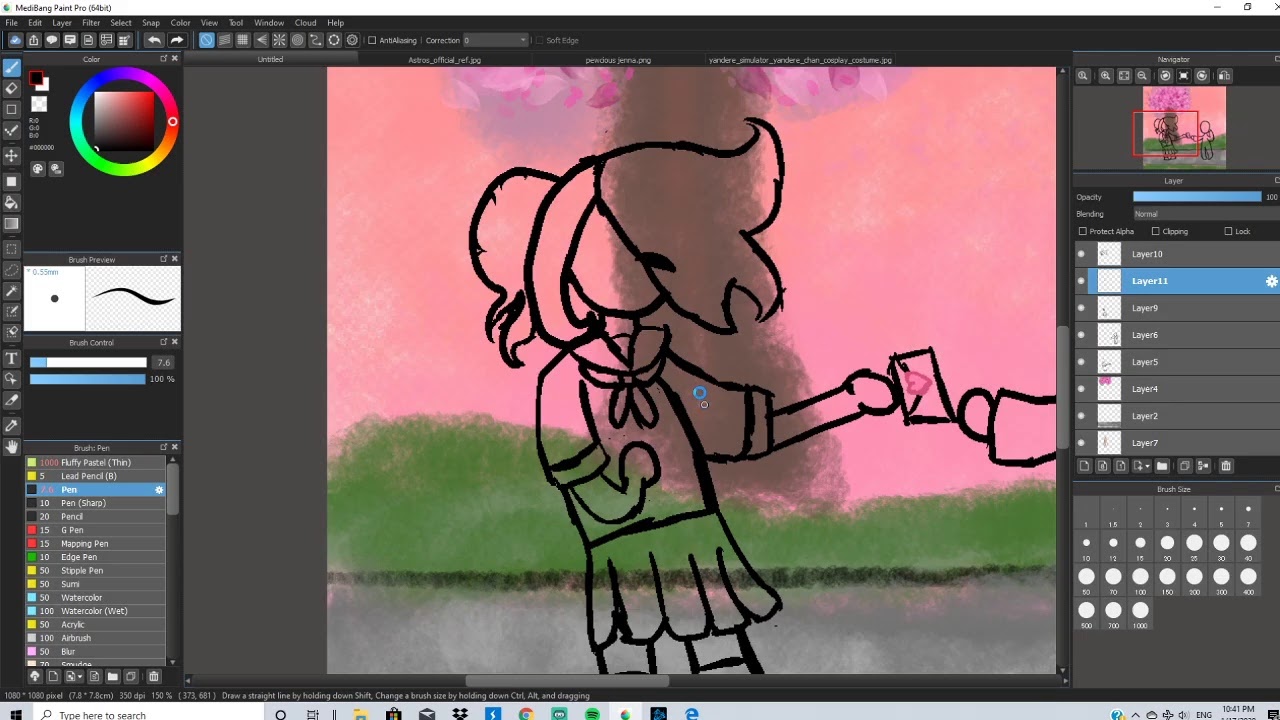Zoom in using Navigator plus magnifier
Viewport: 1280px width, 720px height.
[x=1105, y=76]
